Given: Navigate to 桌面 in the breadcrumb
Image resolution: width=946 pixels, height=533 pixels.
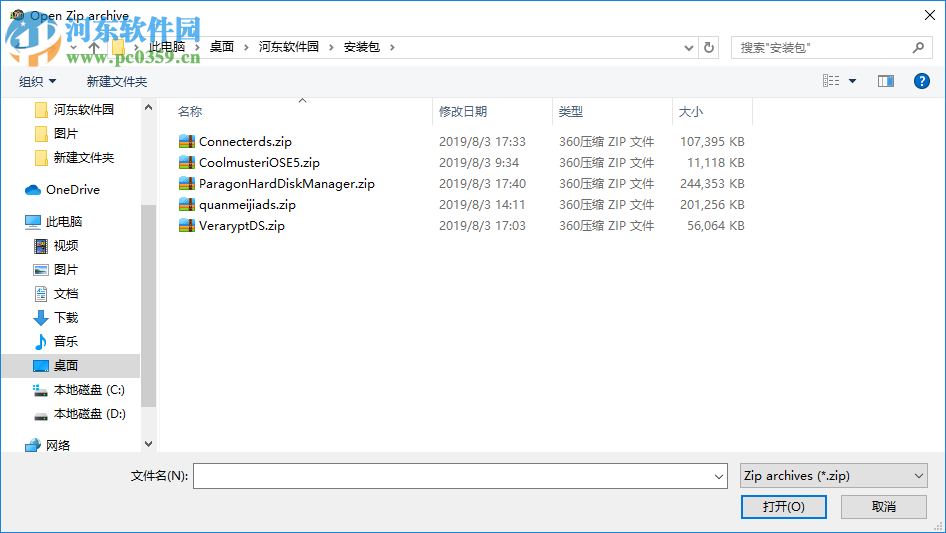Looking at the screenshot, I should 221,47.
